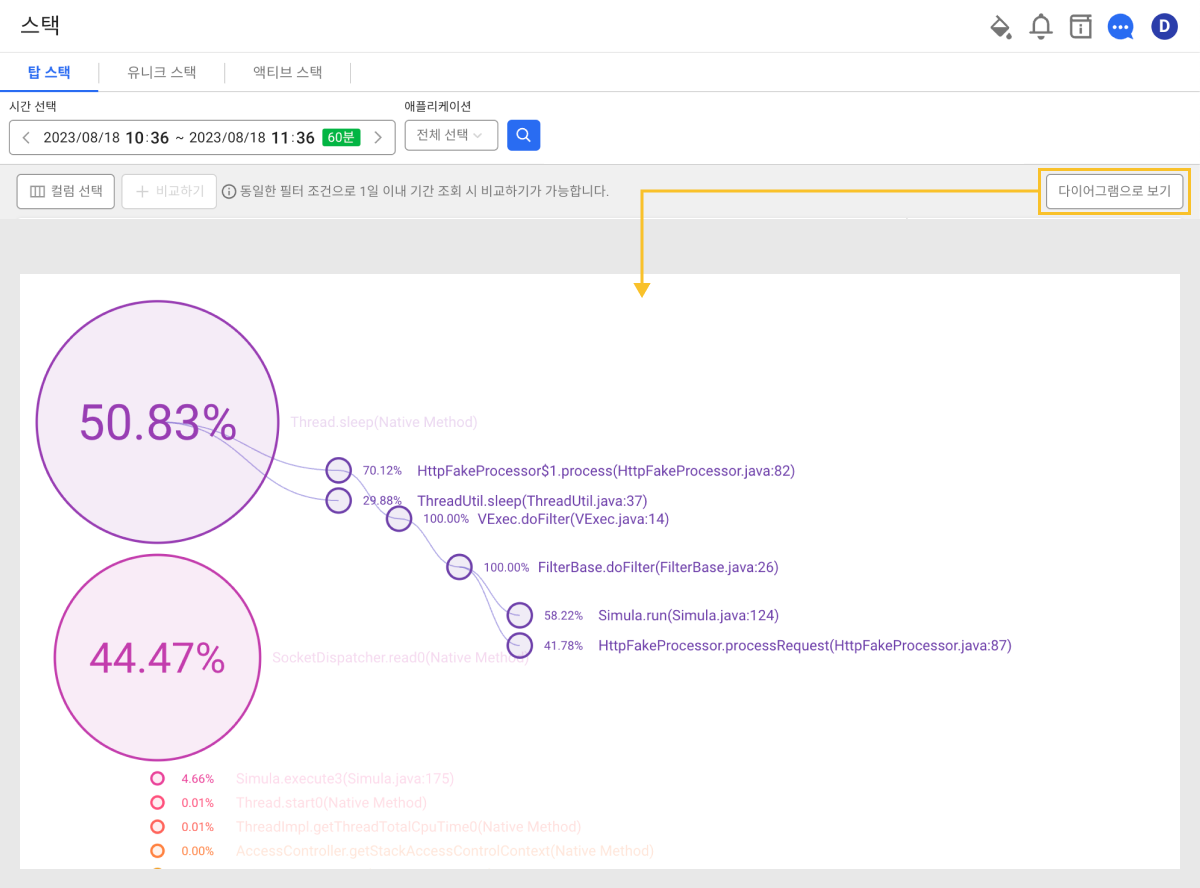Open the notifications bell
This screenshot has height=888, width=1200.
pyautogui.click(x=1041, y=27)
